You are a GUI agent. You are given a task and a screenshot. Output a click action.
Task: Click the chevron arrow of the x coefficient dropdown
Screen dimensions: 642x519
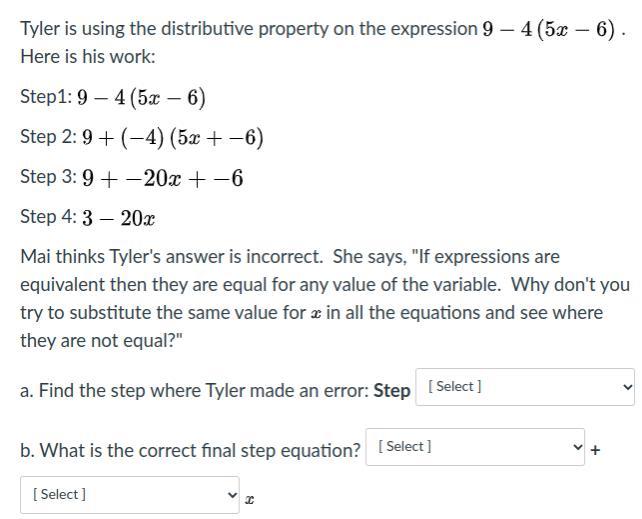pos(232,495)
